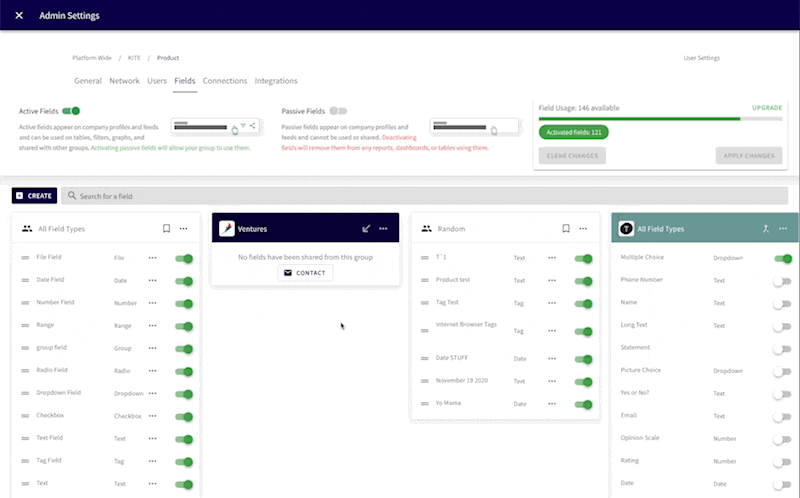800x498 pixels.
Task: Click the drag handle beside File Field
Action: pyautogui.click(x=25, y=258)
